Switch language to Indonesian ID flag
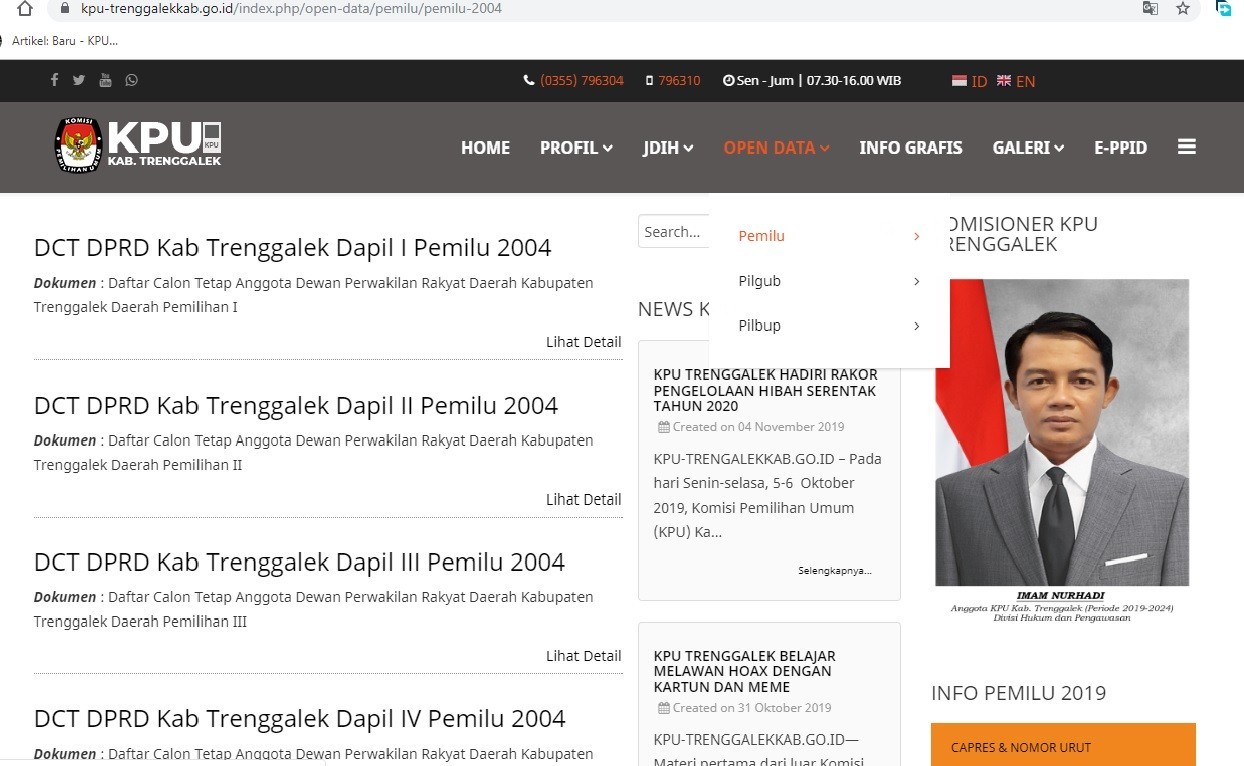The image size is (1244, 766). 968,81
